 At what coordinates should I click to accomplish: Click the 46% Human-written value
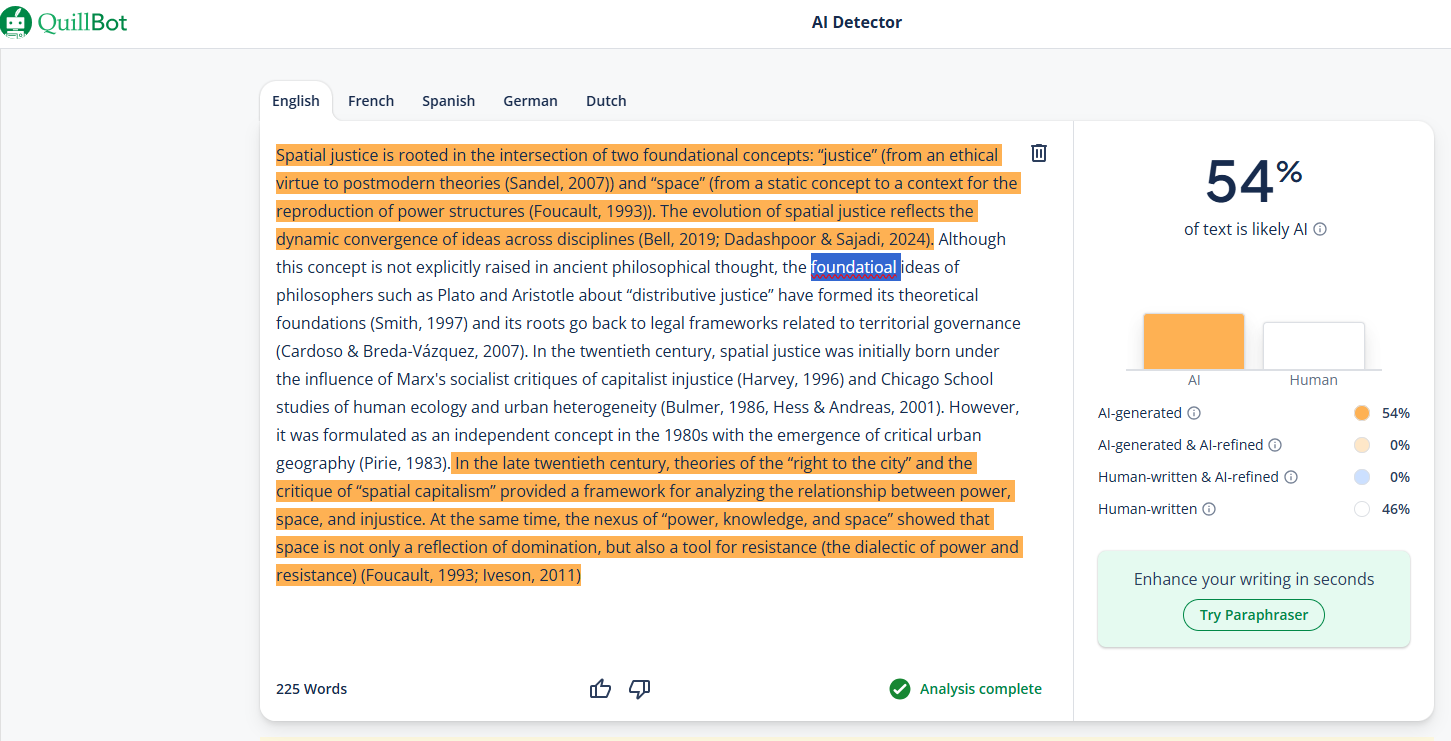(1396, 509)
